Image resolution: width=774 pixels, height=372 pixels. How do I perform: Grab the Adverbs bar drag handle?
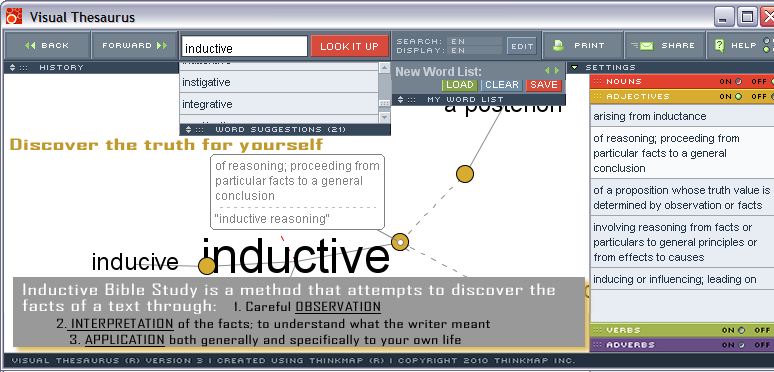(598, 345)
